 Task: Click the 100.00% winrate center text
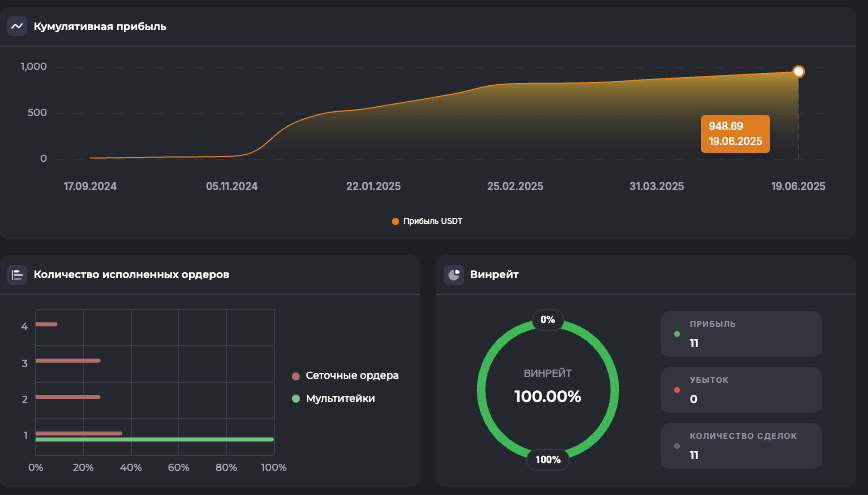[x=547, y=396]
